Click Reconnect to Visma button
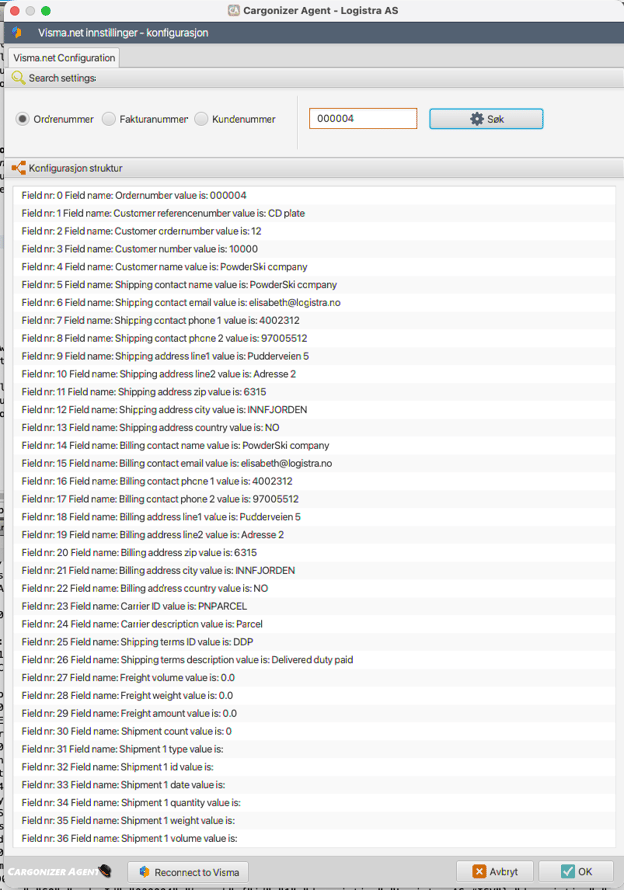 tap(188, 872)
